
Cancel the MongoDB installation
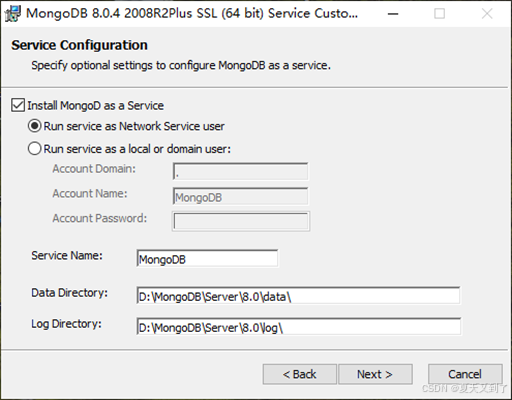click(x=465, y=374)
